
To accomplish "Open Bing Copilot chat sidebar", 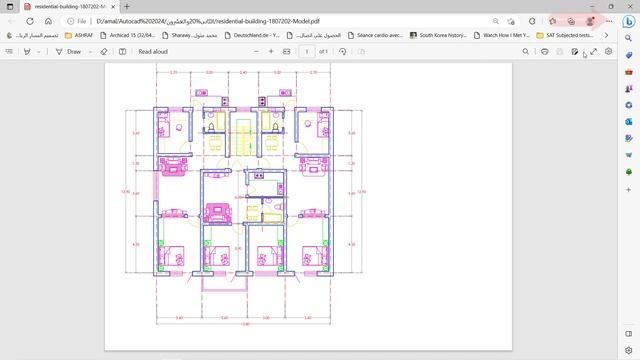I will [x=629, y=21].
